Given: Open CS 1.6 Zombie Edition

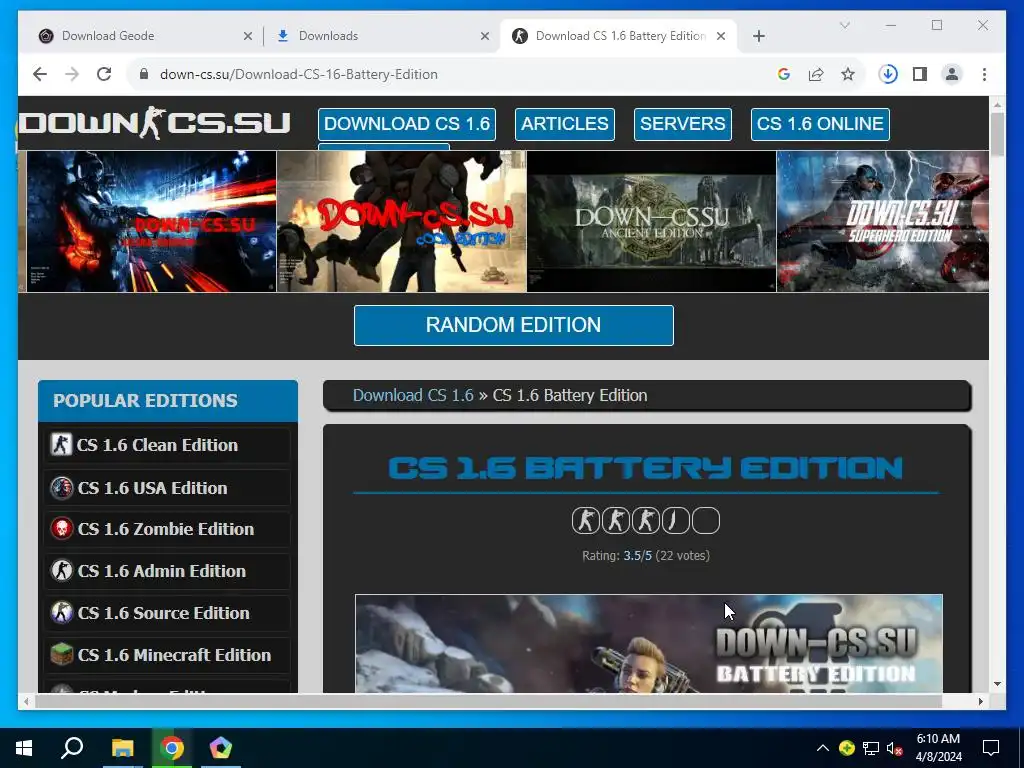Looking at the screenshot, I should pyautogui.click(x=167, y=529).
